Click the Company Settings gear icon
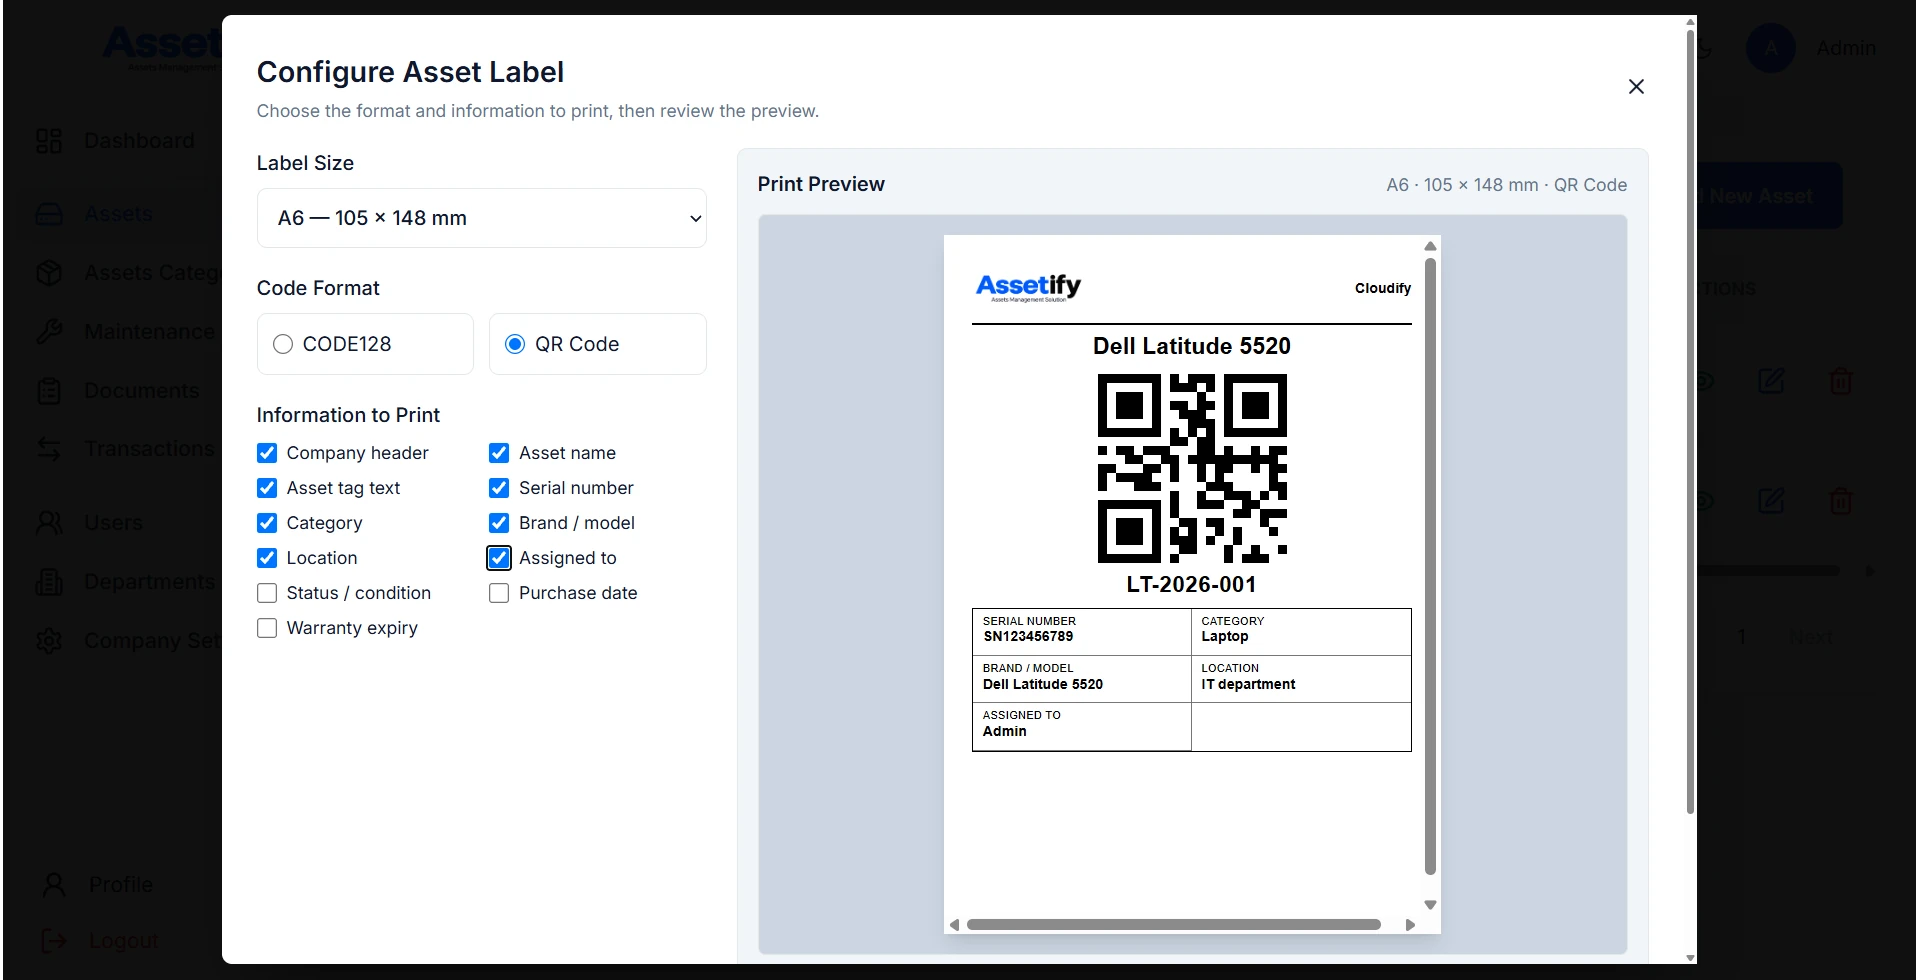Viewport: 1920px width, 980px height. 49,640
